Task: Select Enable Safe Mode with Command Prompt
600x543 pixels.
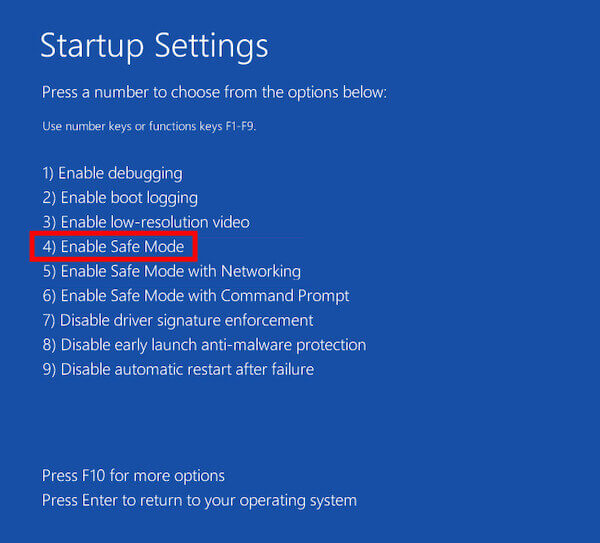Action: pos(196,296)
